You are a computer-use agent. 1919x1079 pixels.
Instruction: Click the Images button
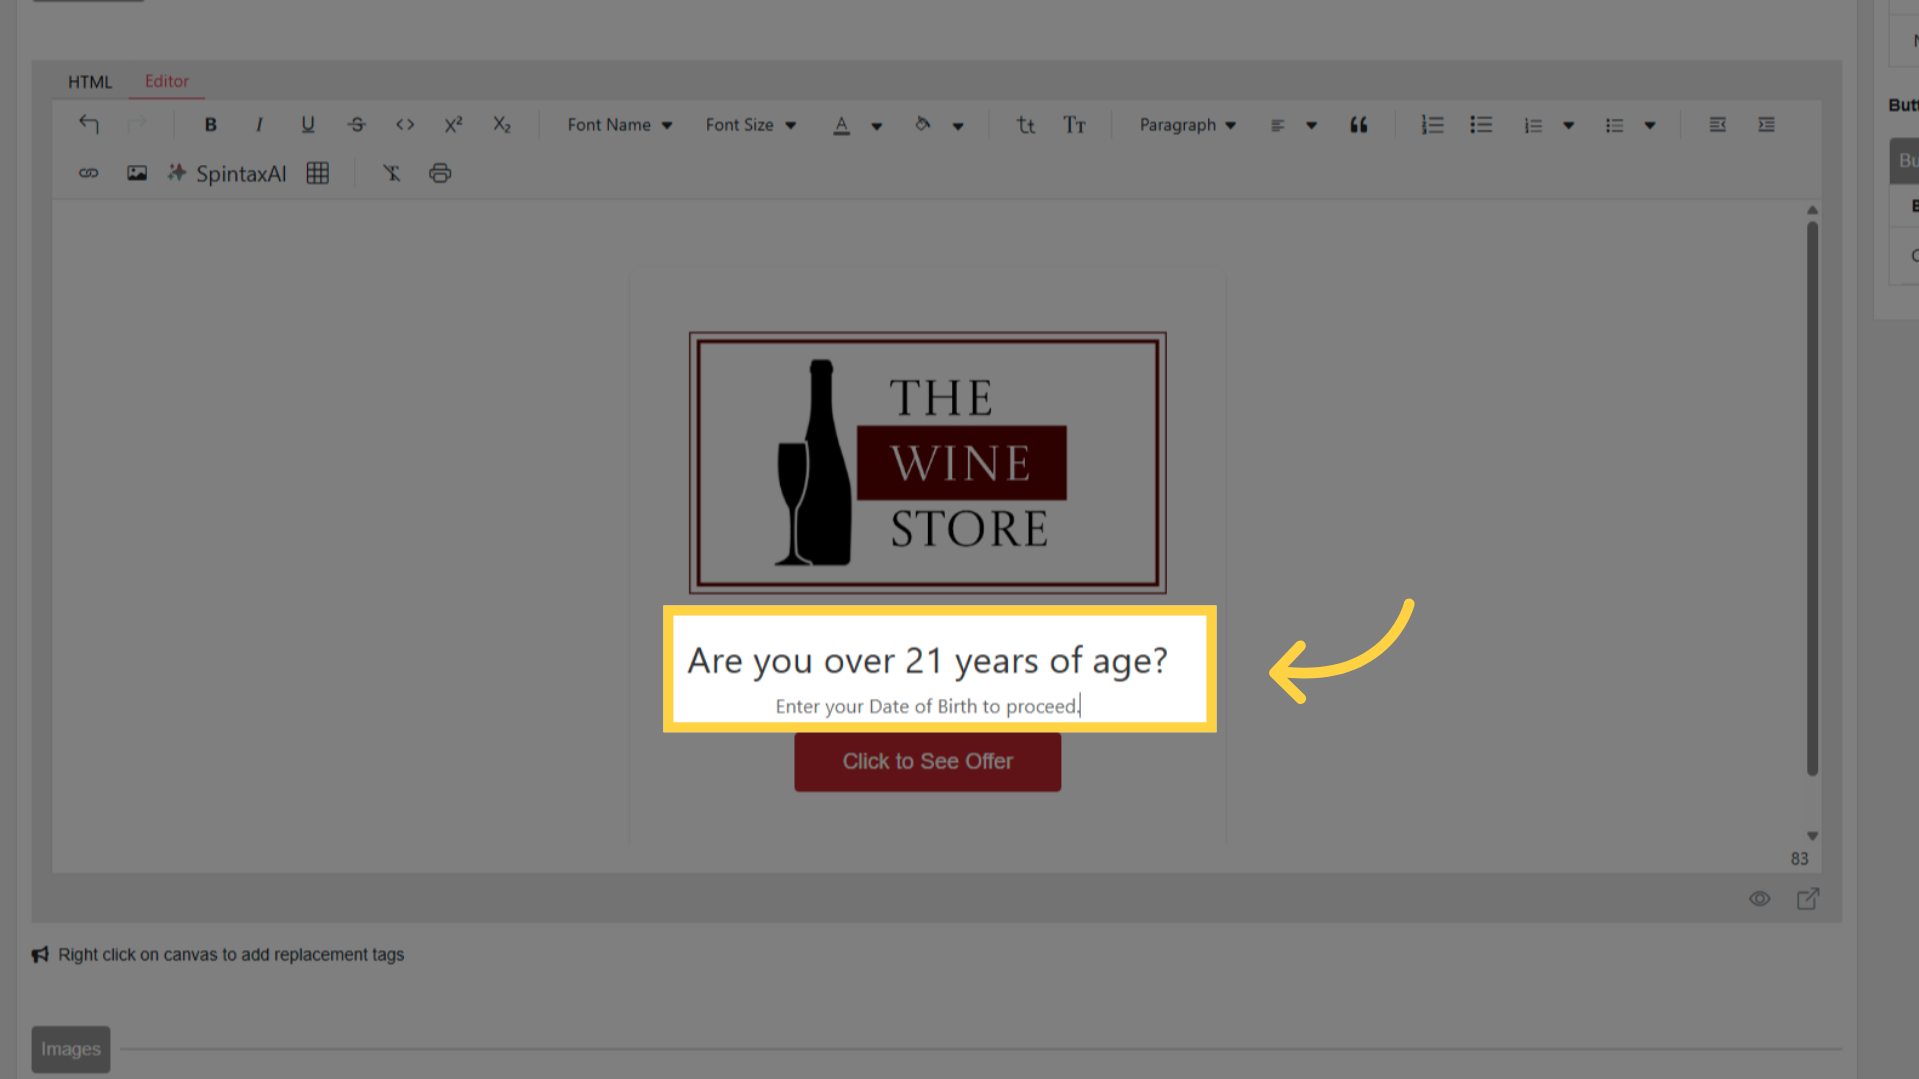(71, 1049)
